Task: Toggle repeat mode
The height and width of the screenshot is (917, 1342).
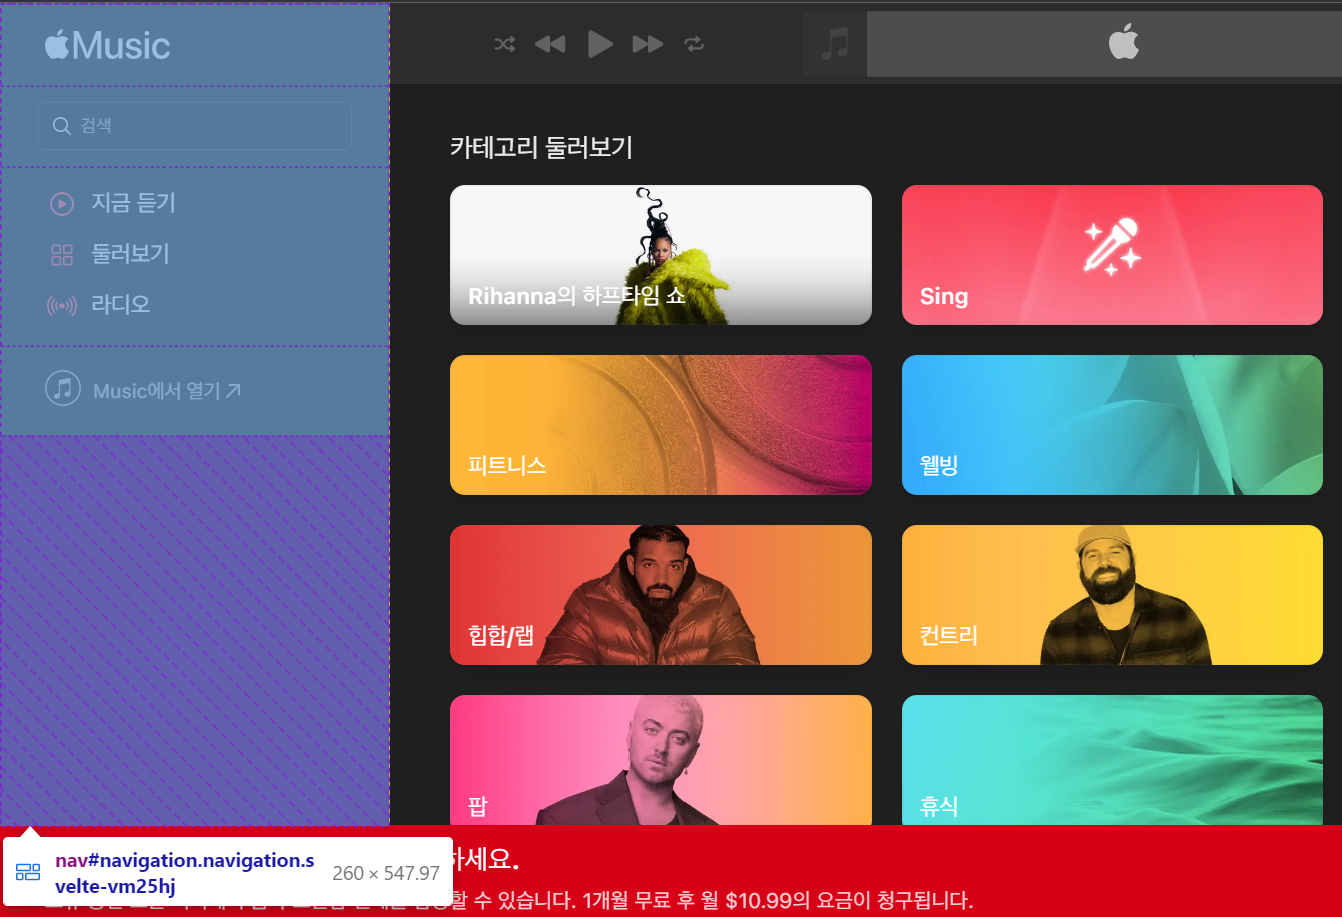Action: [694, 44]
